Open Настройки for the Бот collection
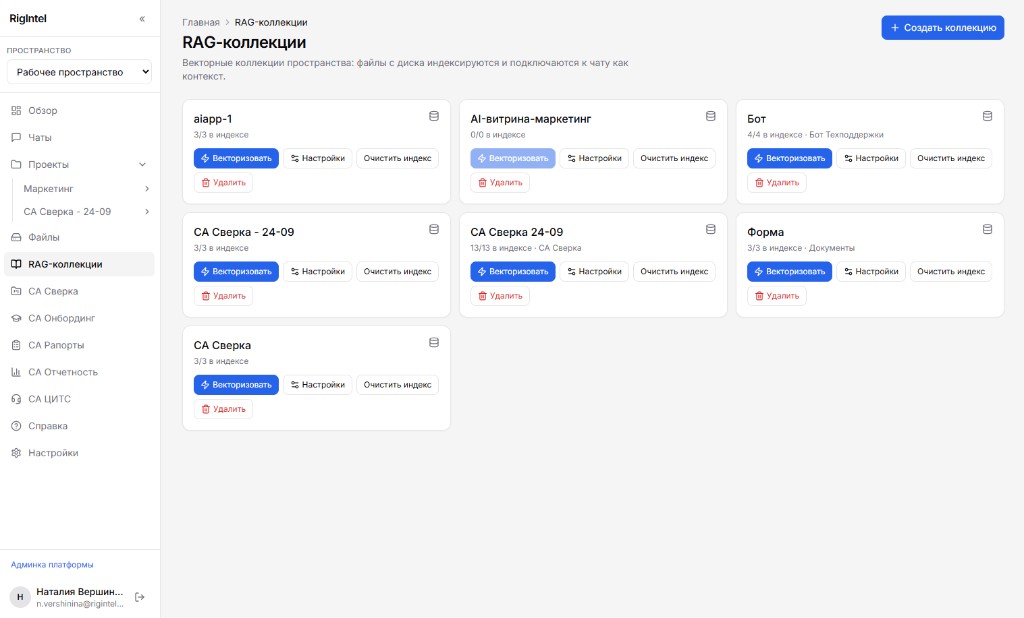This screenshot has height=618, width=1024. (871, 158)
